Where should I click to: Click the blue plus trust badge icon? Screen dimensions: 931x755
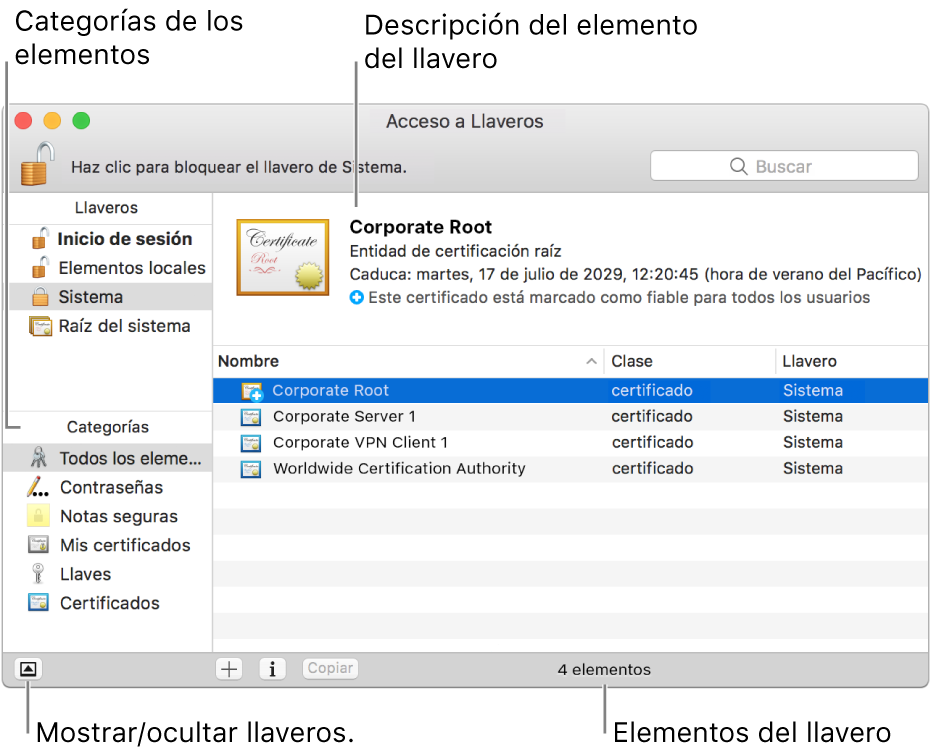tap(356, 297)
